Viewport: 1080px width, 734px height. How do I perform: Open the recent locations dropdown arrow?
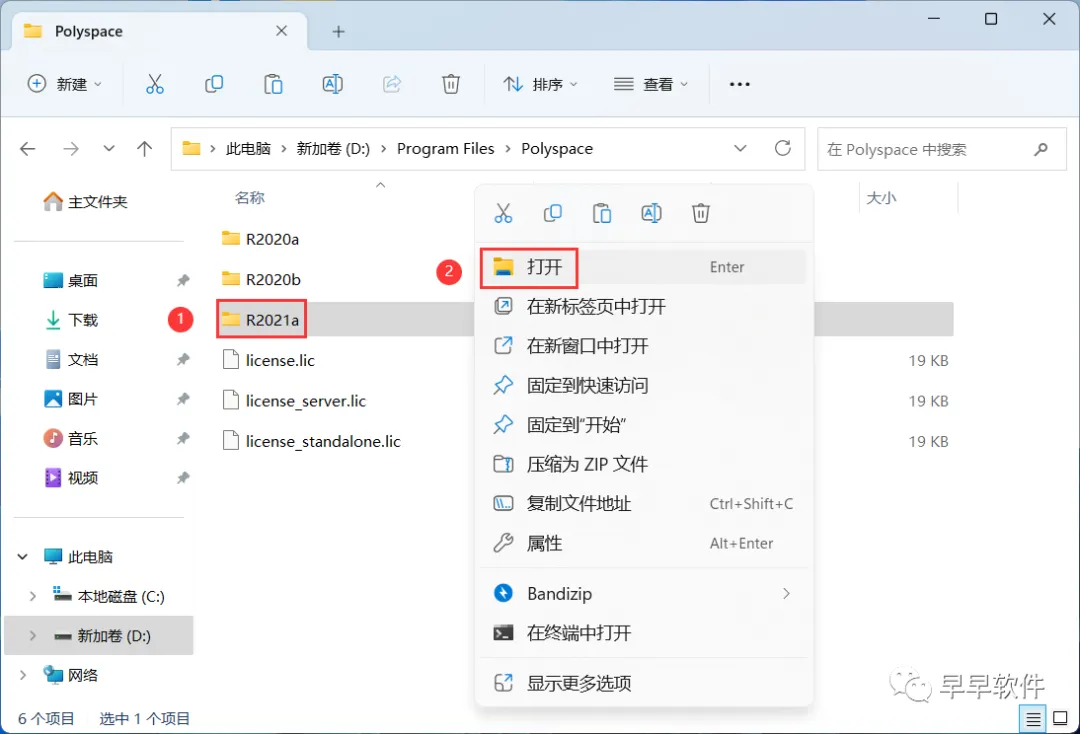(109, 149)
